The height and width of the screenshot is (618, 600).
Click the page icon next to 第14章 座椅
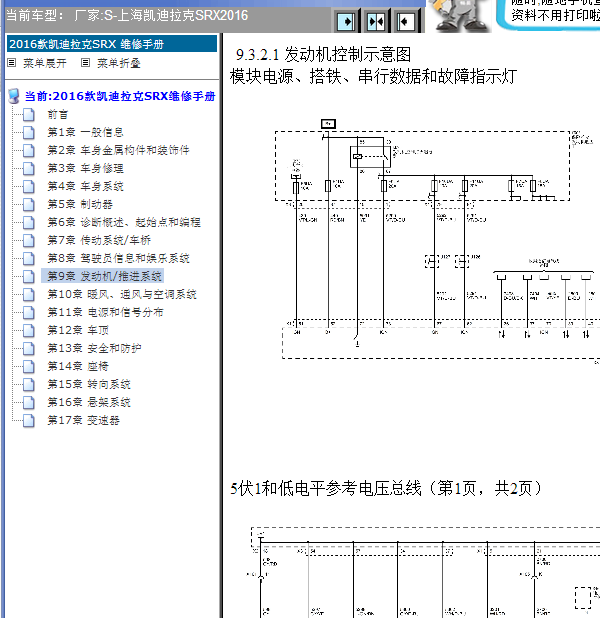click(x=29, y=367)
